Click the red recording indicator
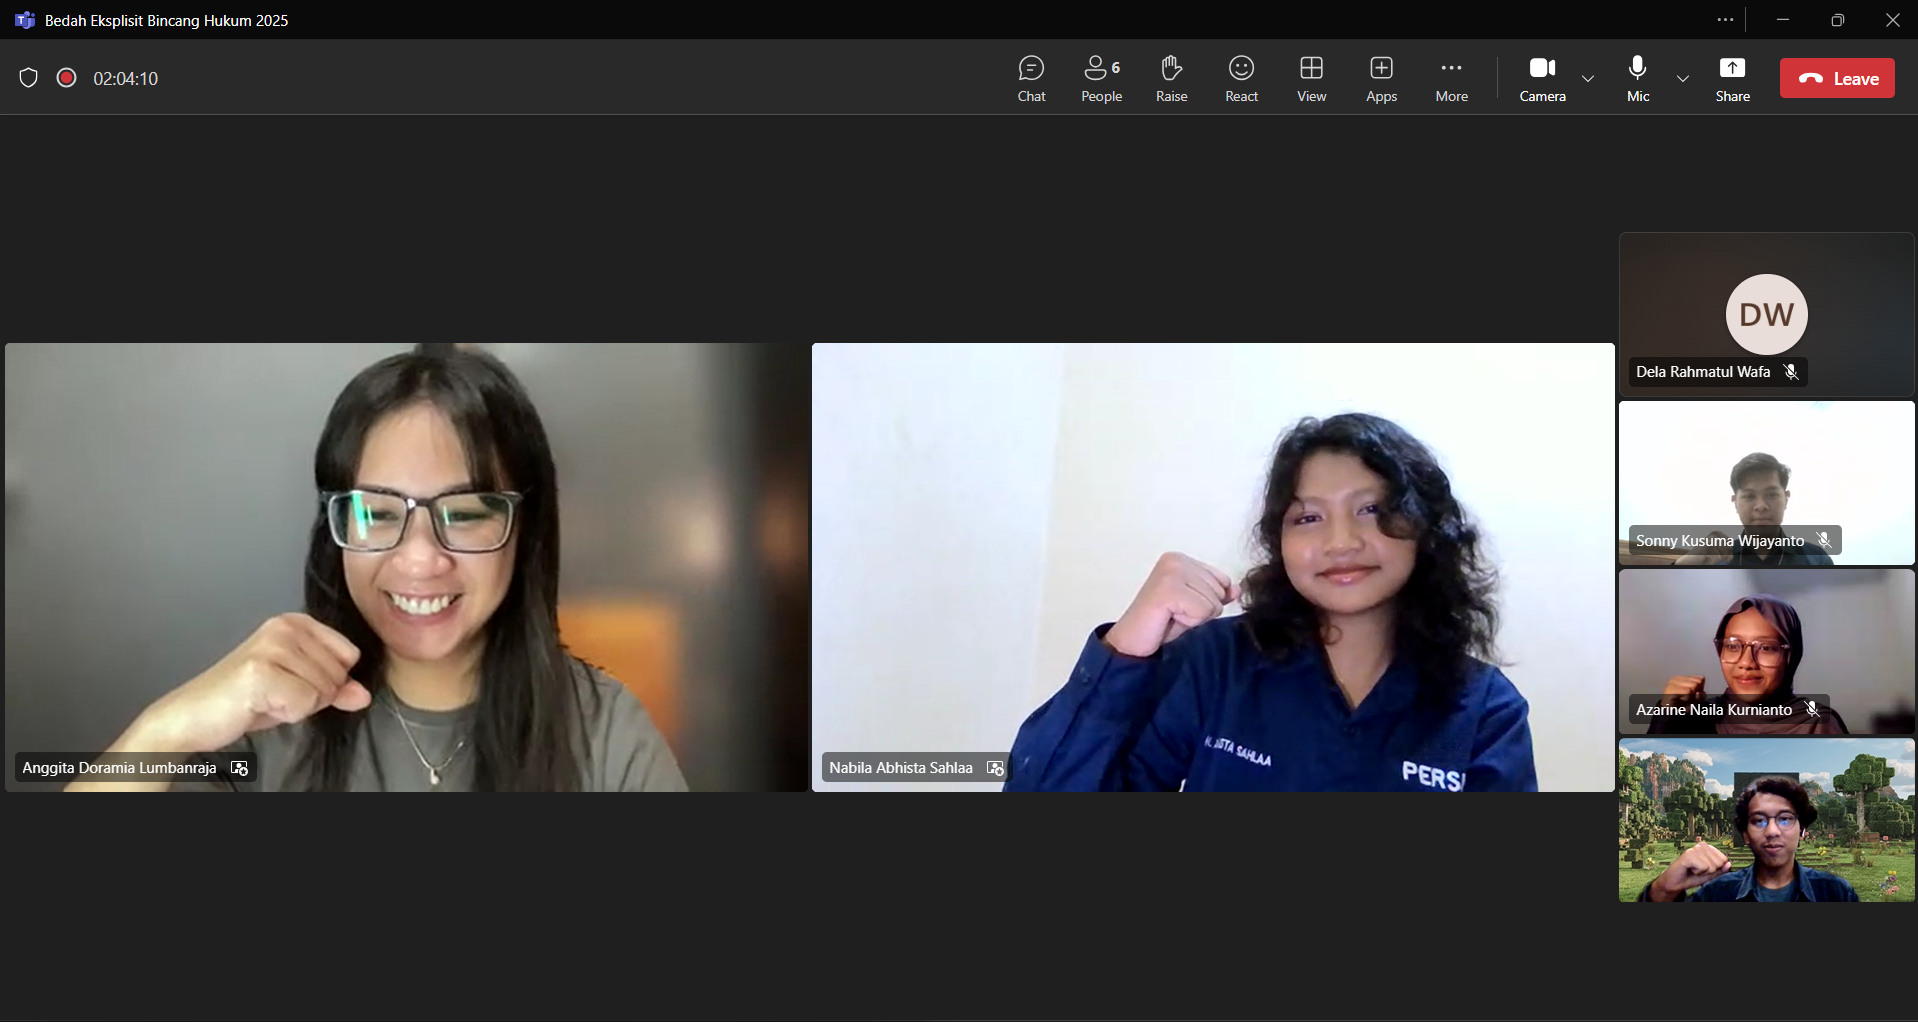 pos(67,78)
